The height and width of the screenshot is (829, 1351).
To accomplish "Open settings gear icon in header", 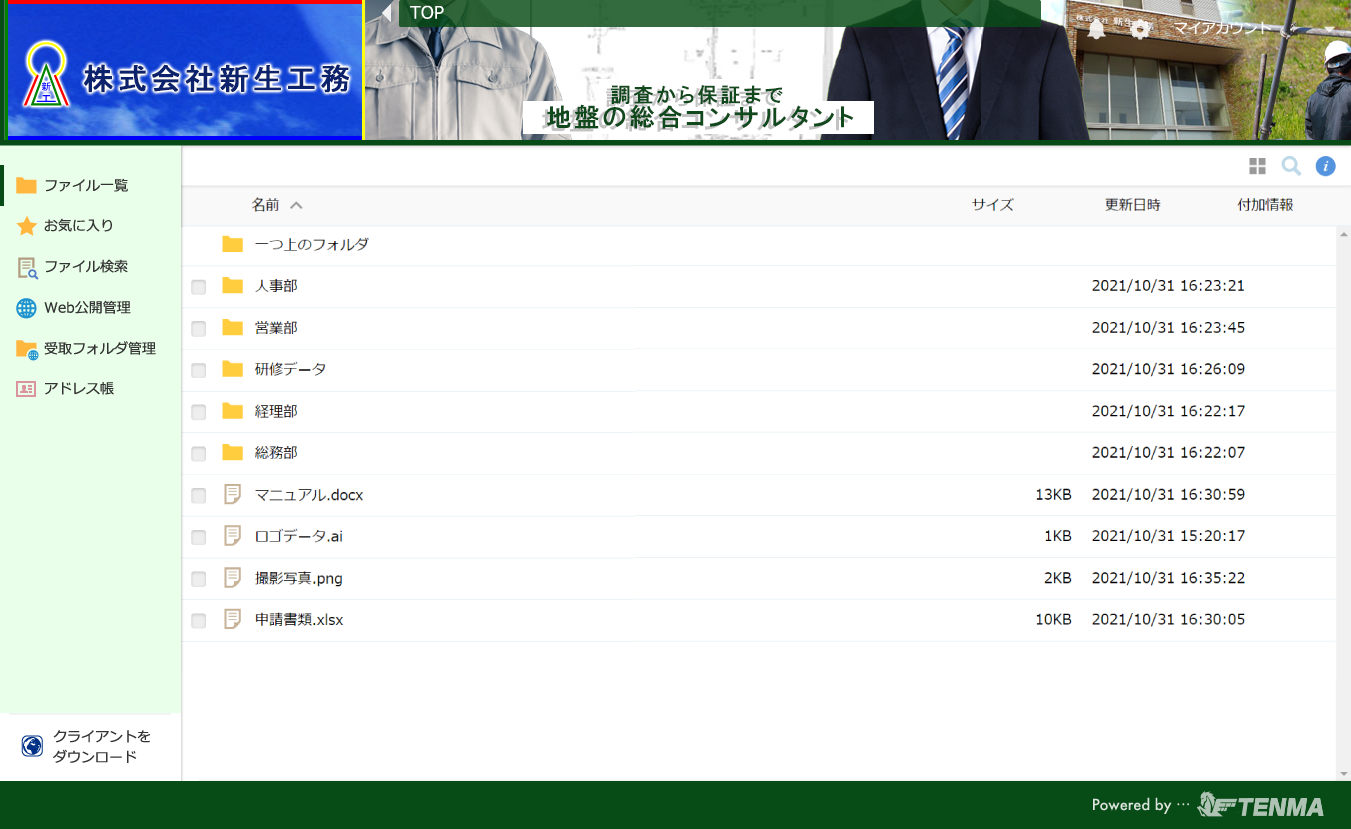I will click(1140, 29).
